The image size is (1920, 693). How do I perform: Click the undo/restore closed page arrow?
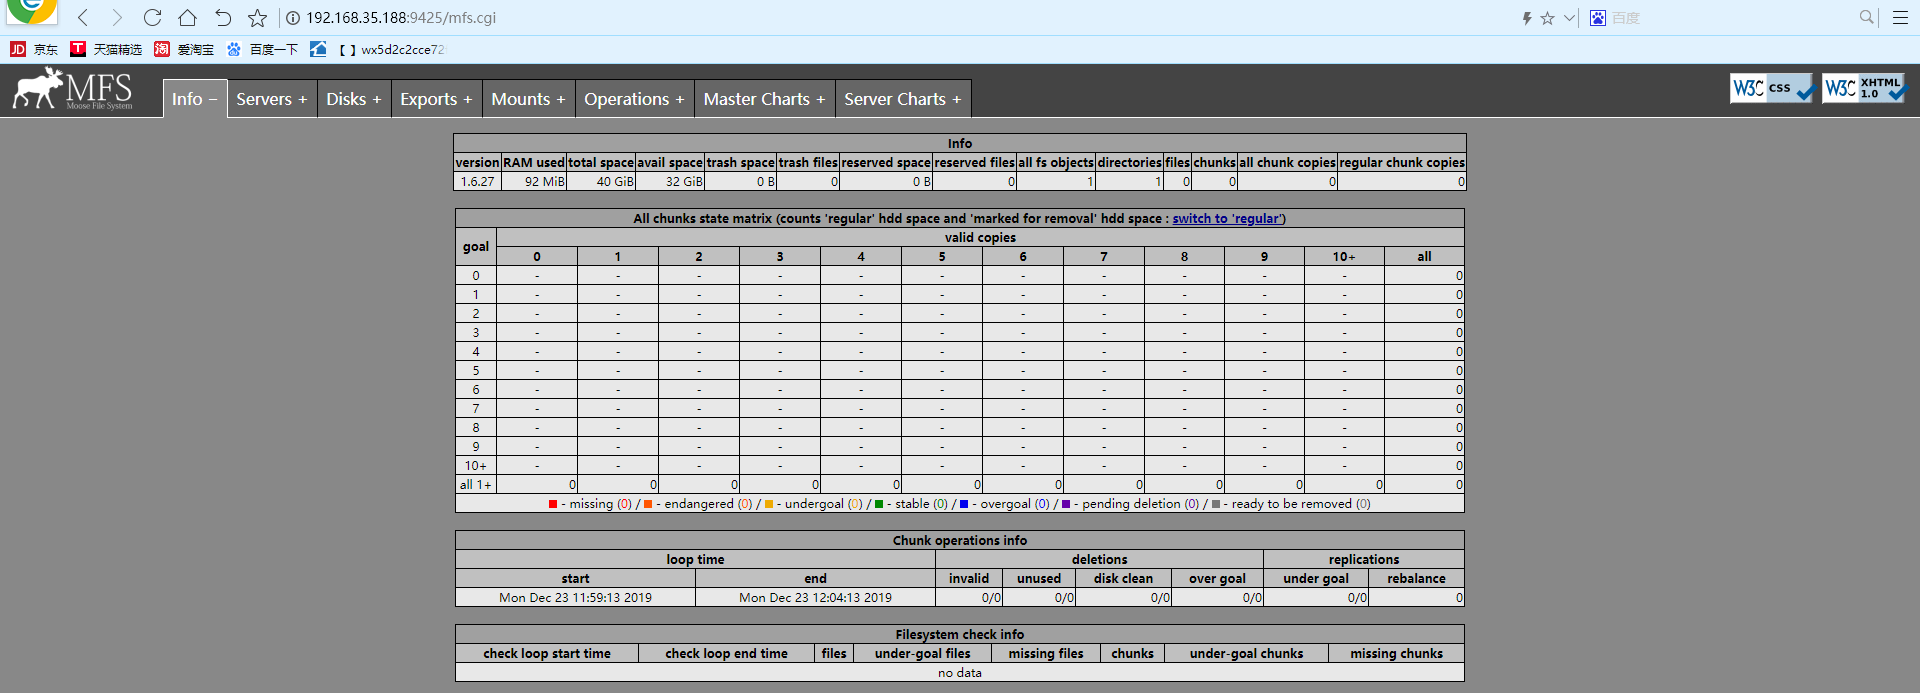pyautogui.click(x=222, y=18)
